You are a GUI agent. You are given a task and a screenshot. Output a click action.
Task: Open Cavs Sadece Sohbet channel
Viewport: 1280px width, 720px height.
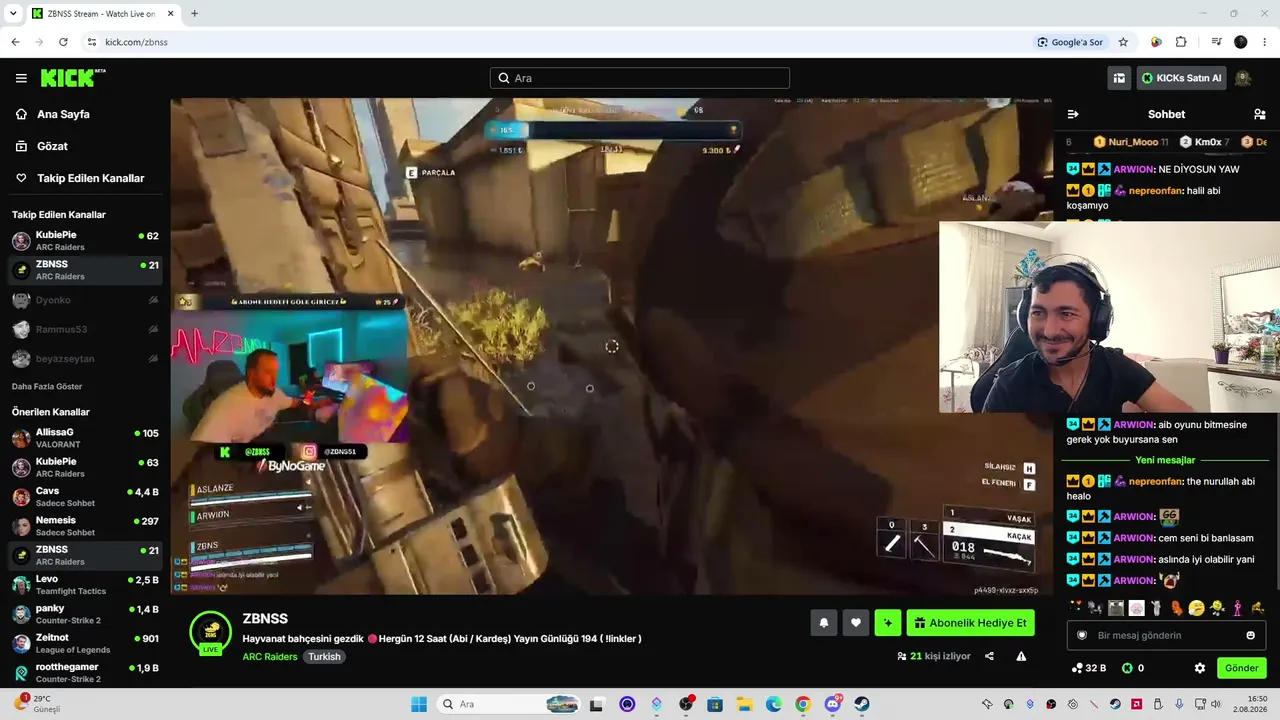click(x=85, y=497)
